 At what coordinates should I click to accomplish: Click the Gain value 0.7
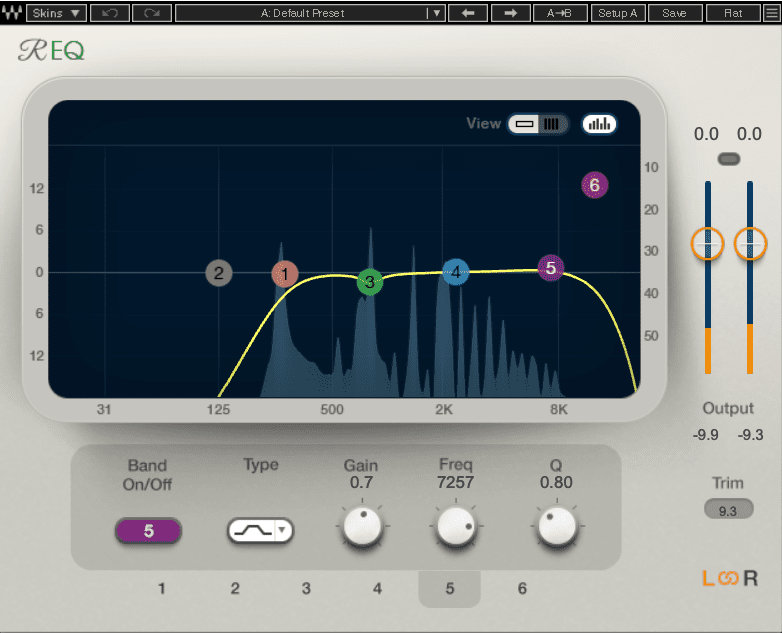point(361,482)
